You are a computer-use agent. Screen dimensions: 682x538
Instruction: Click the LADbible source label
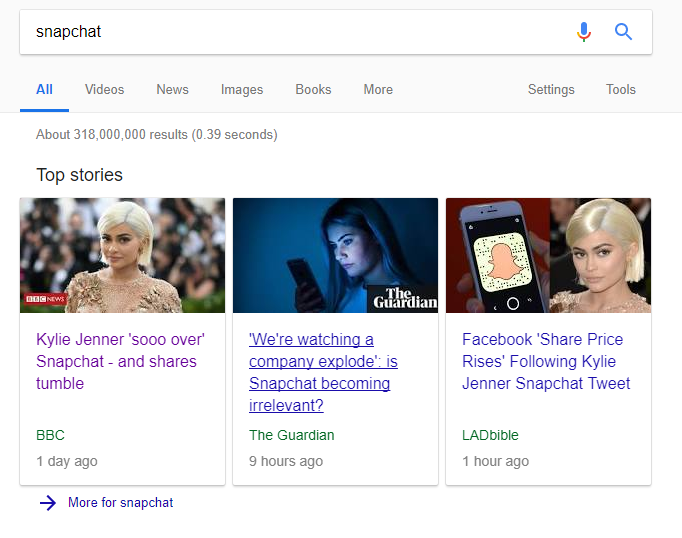(490, 435)
